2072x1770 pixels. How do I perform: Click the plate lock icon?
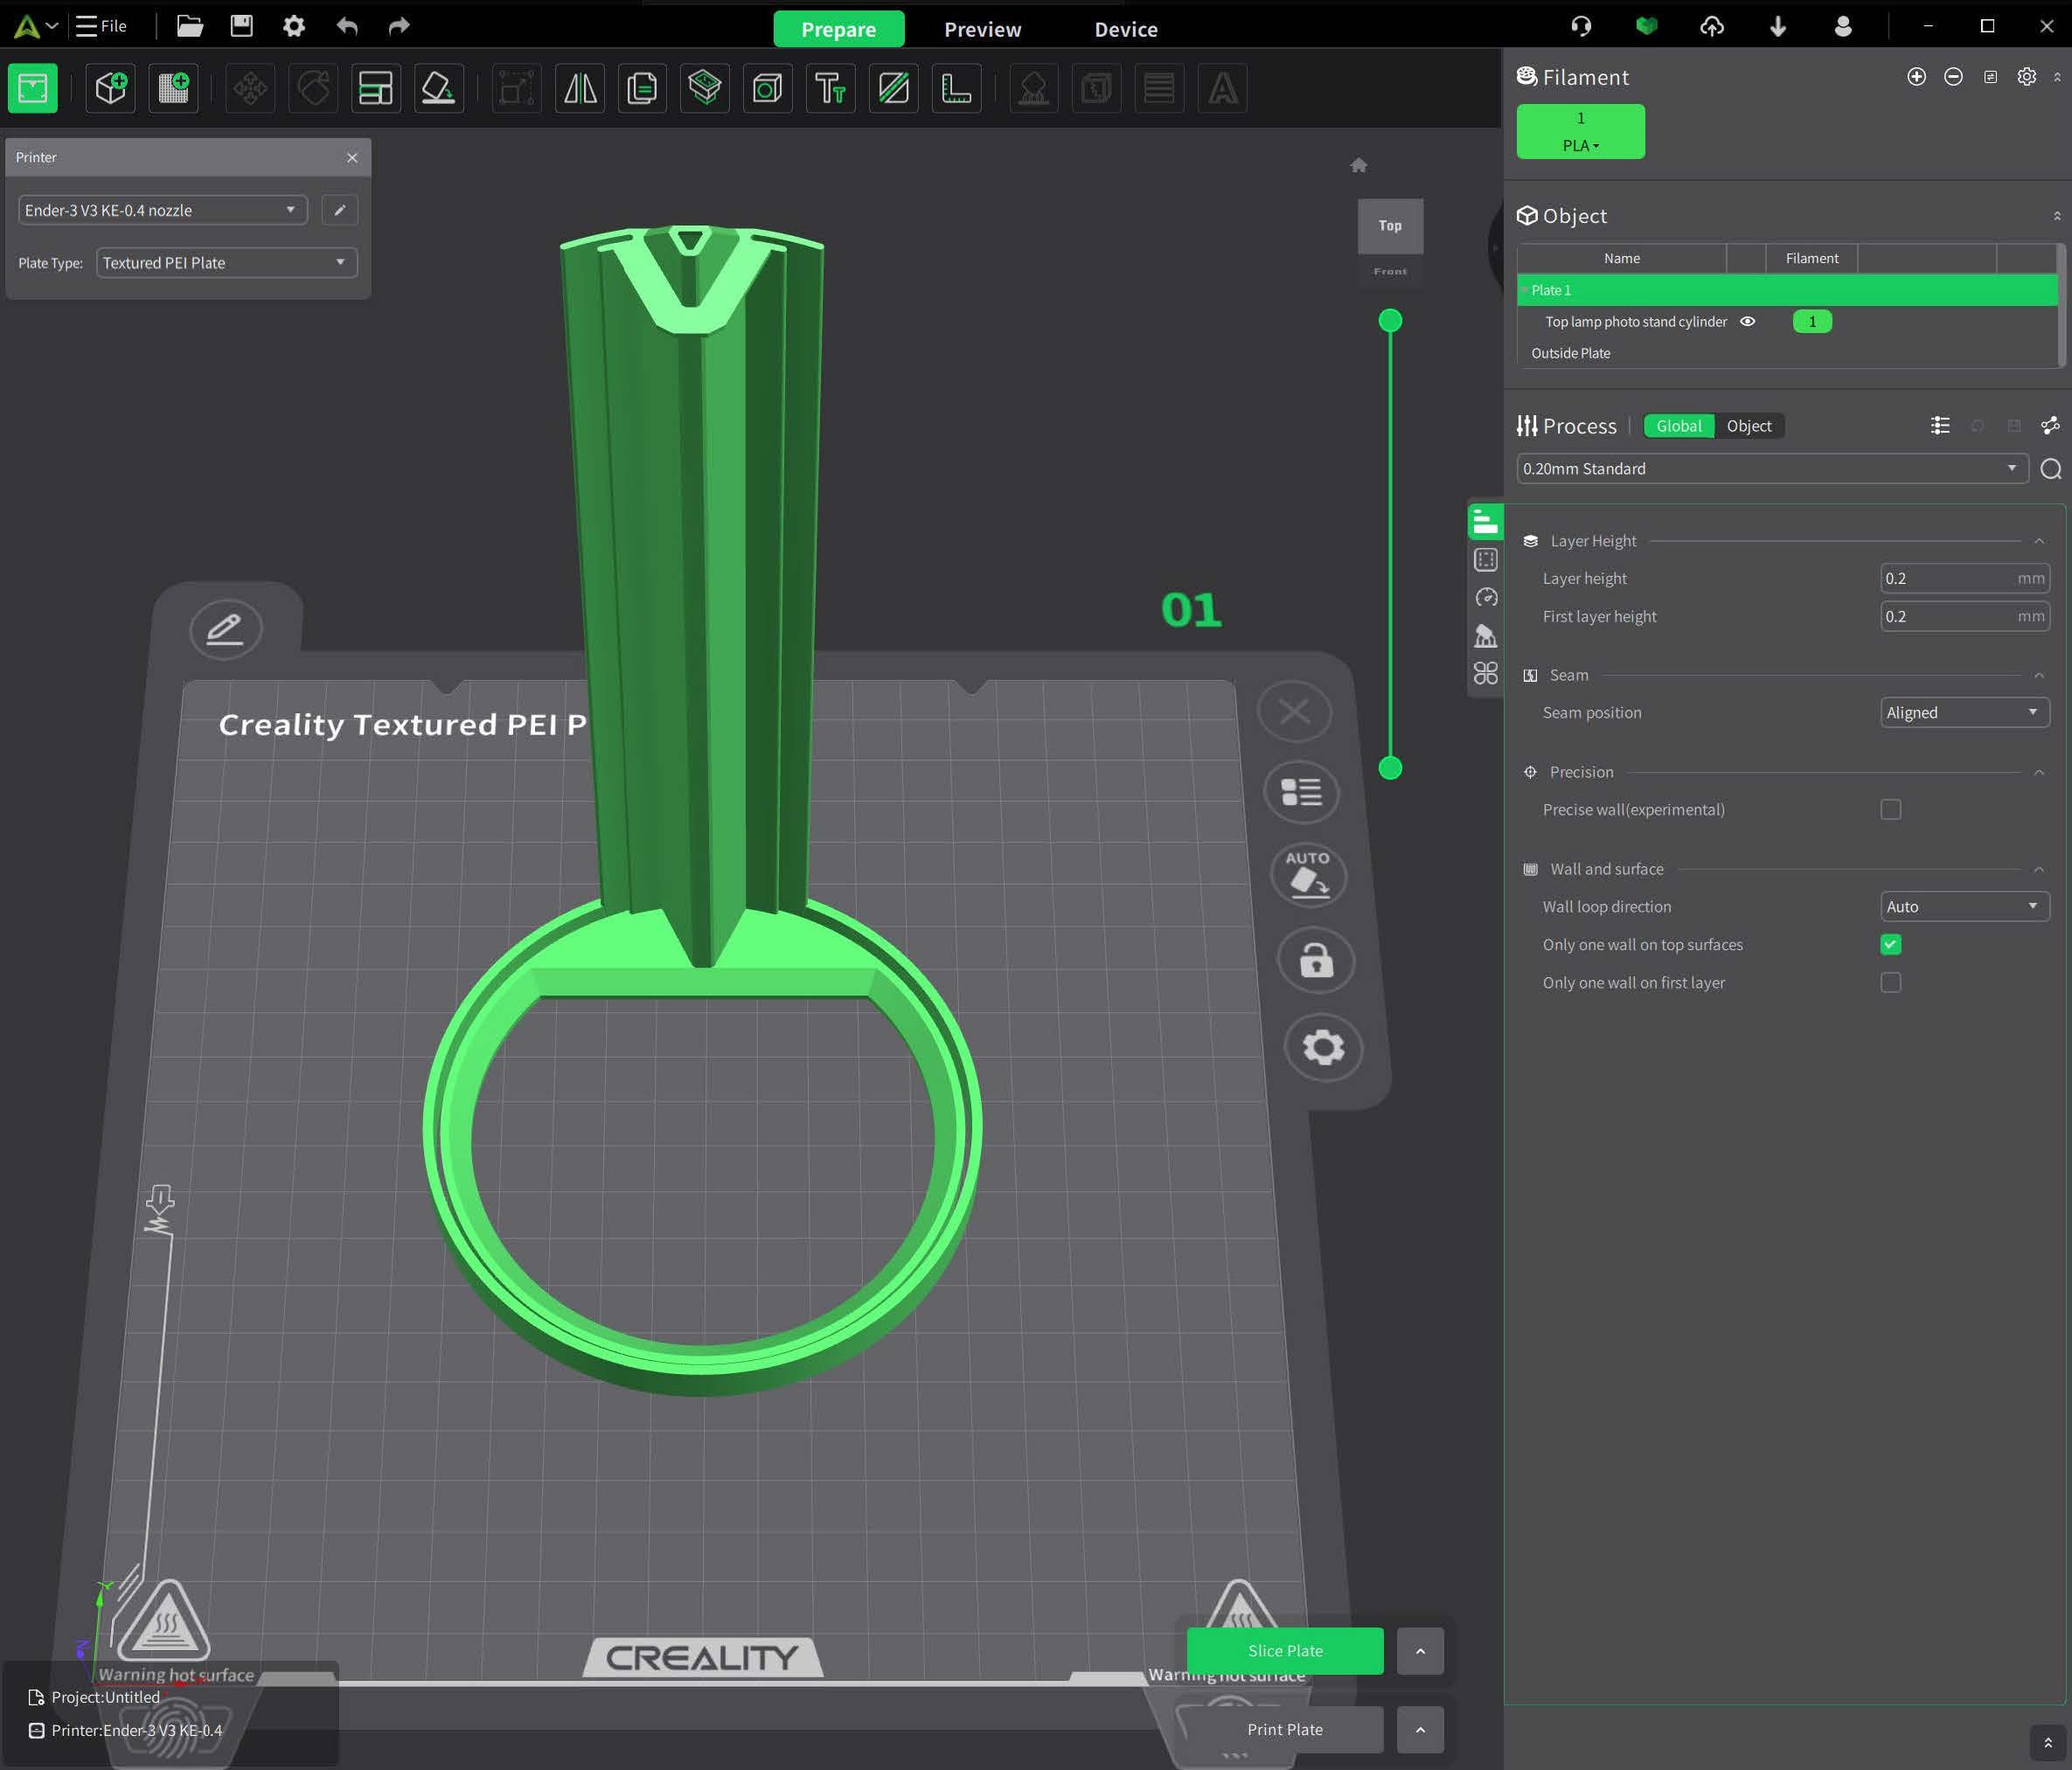(x=1316, y=961)
